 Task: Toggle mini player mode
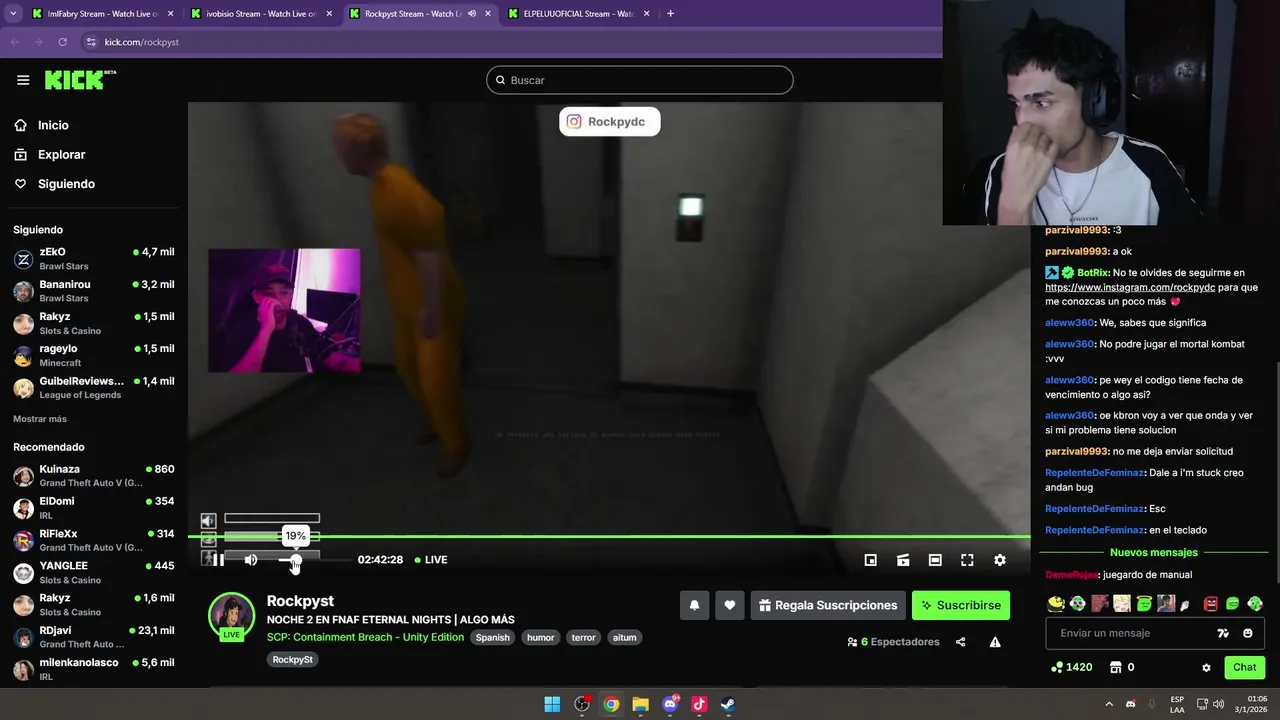click(871, 560)
